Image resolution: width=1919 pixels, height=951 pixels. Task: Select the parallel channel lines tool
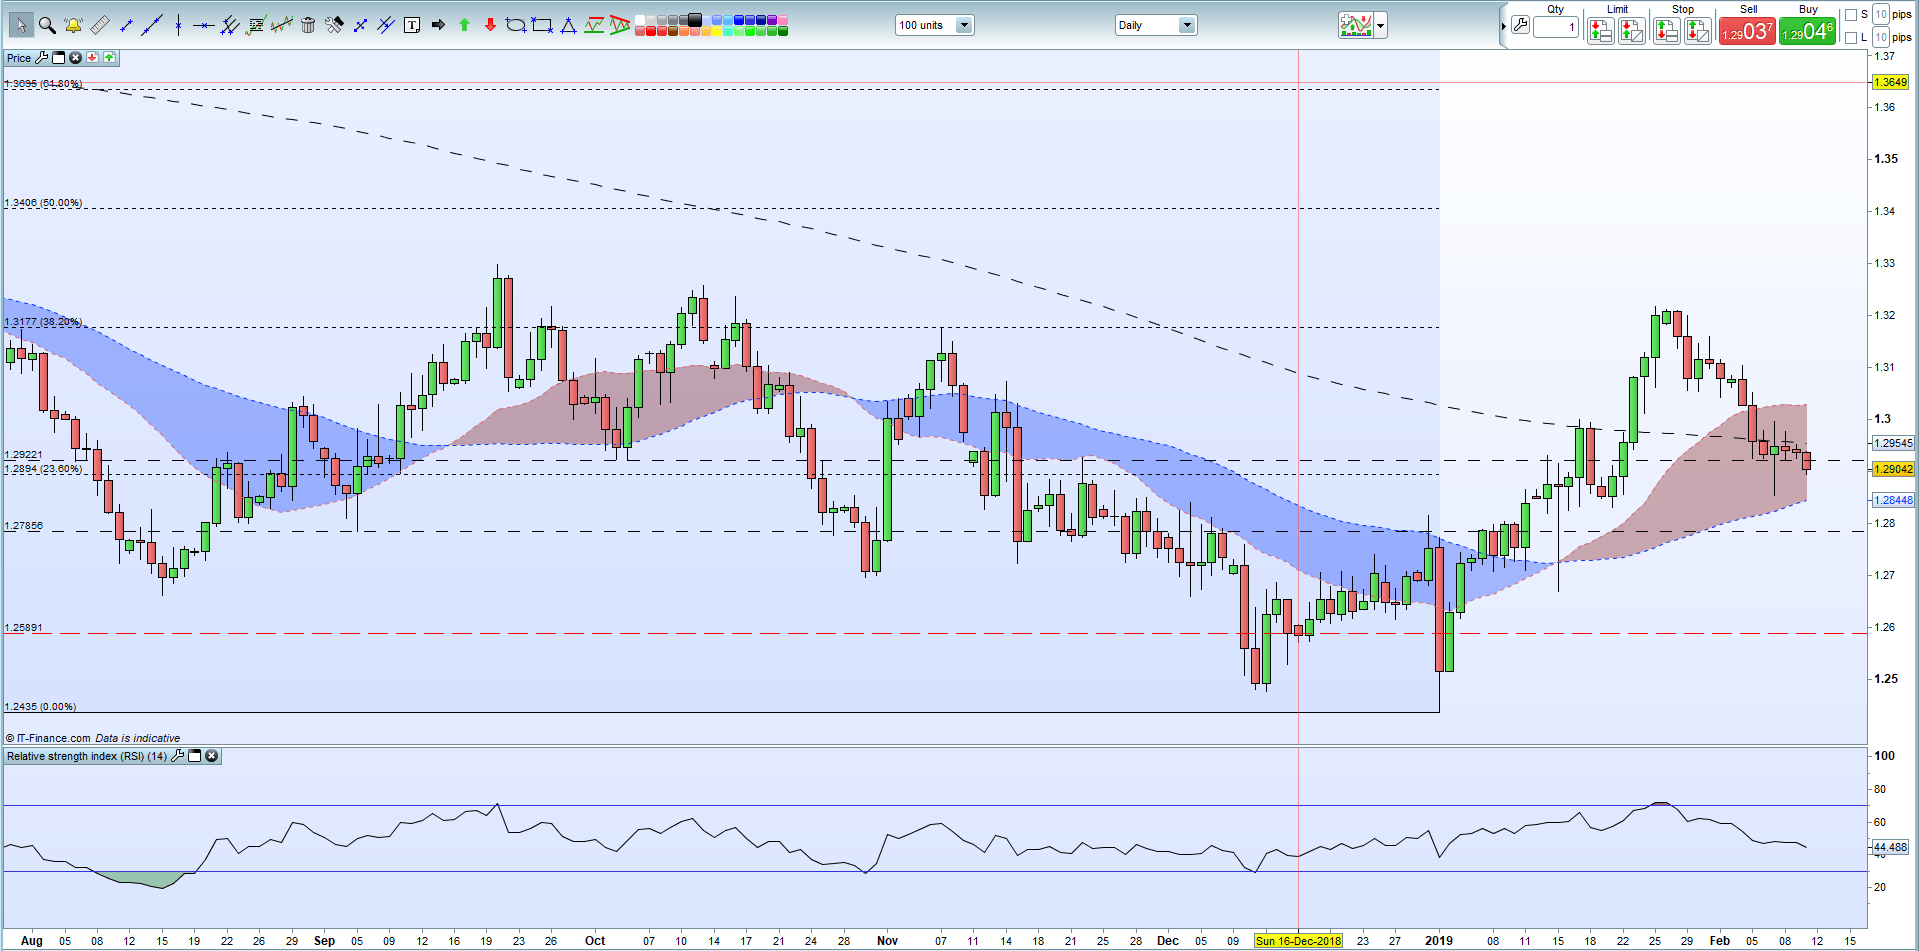[x=229, y=25]
